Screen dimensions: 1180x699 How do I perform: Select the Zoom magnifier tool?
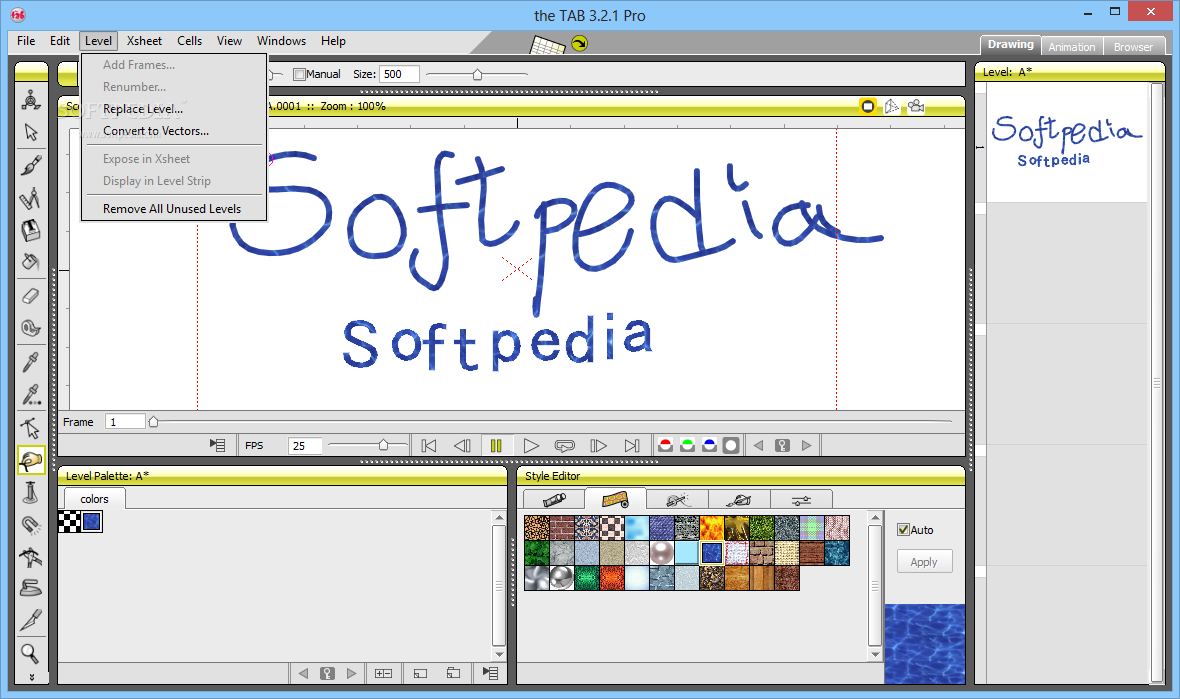tap(31, 652)
